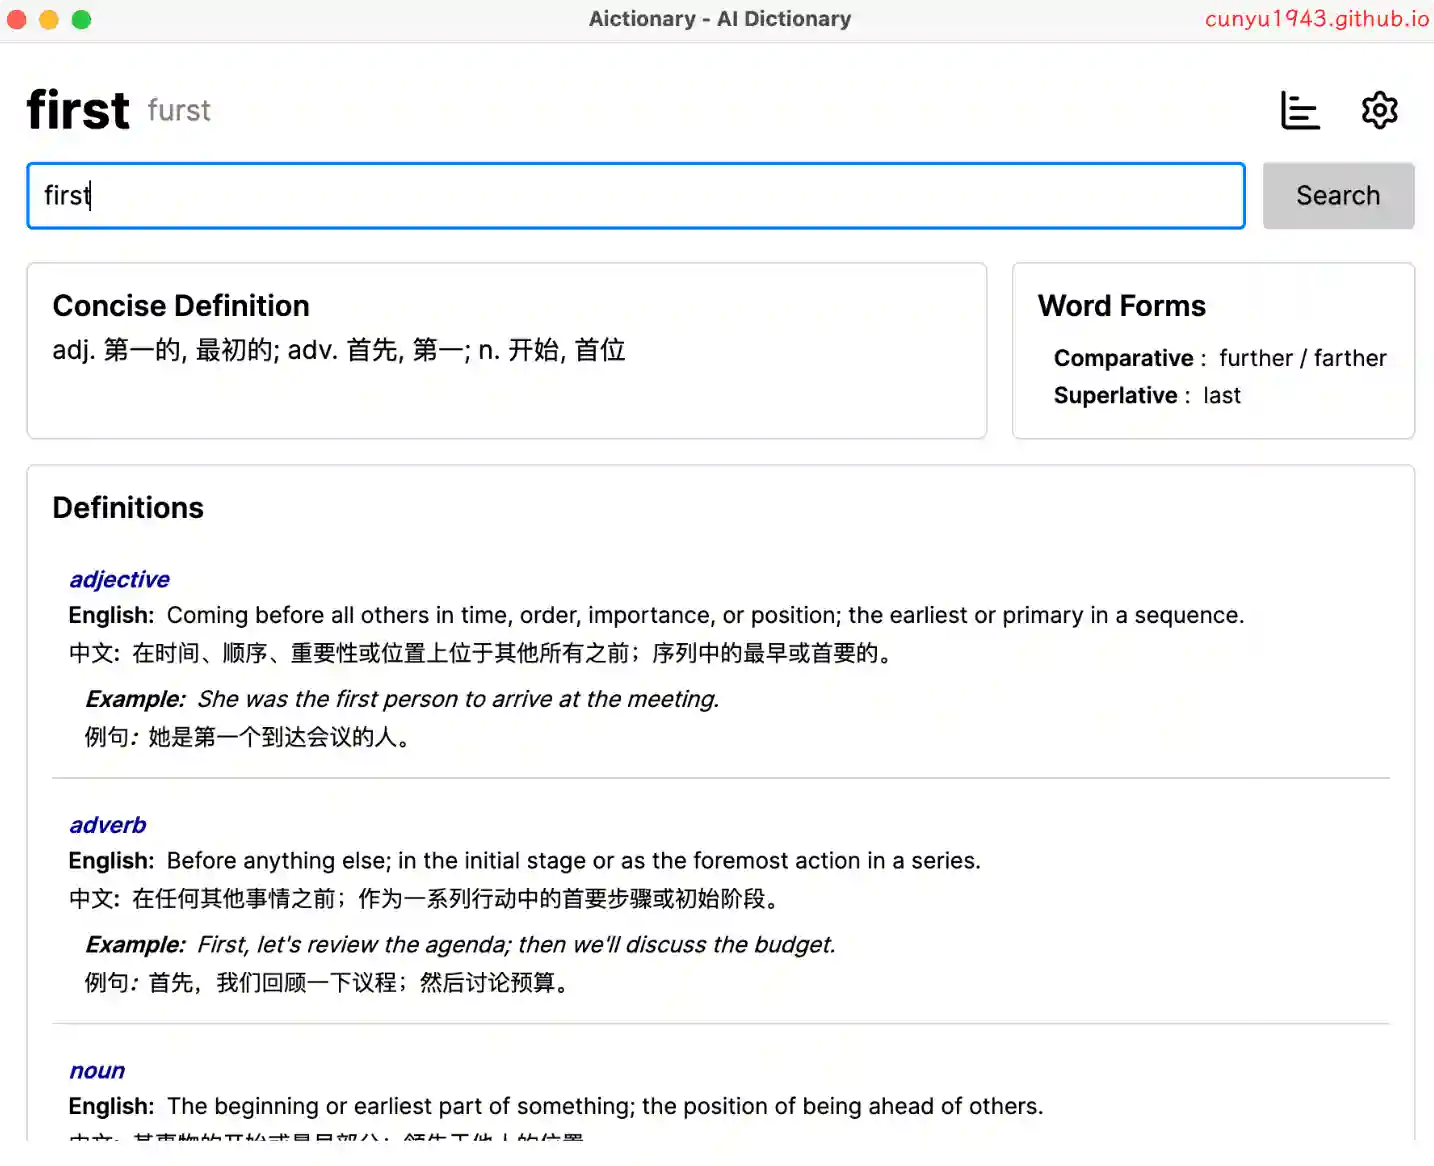Select the 'noun' part-of-speech label
Screen dimensions: 1434x1166
click(x=97, y=1071)
